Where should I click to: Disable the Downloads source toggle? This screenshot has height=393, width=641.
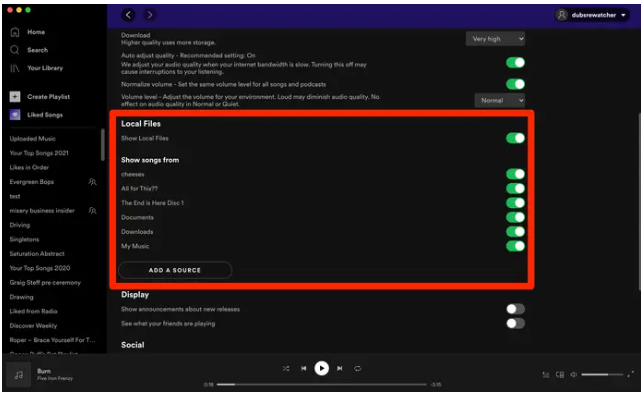[x=515, y=232]
